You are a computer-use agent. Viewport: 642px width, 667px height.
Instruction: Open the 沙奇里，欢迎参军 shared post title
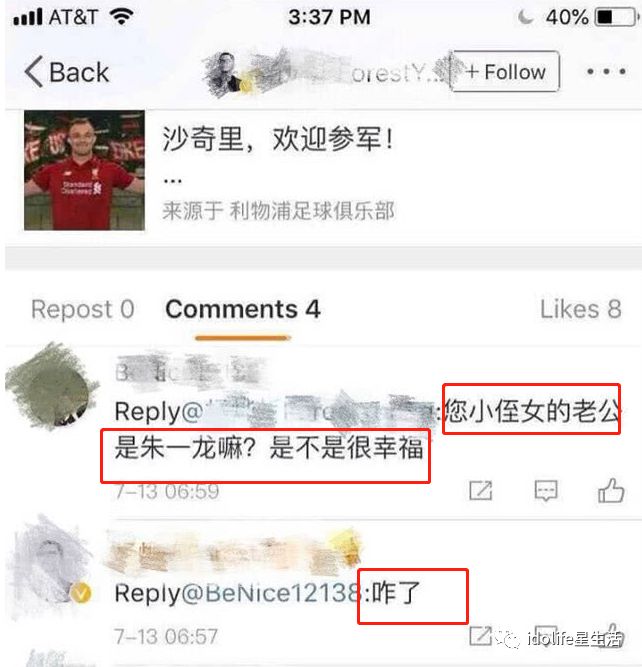pyautogui.click(x=277, y=139)
